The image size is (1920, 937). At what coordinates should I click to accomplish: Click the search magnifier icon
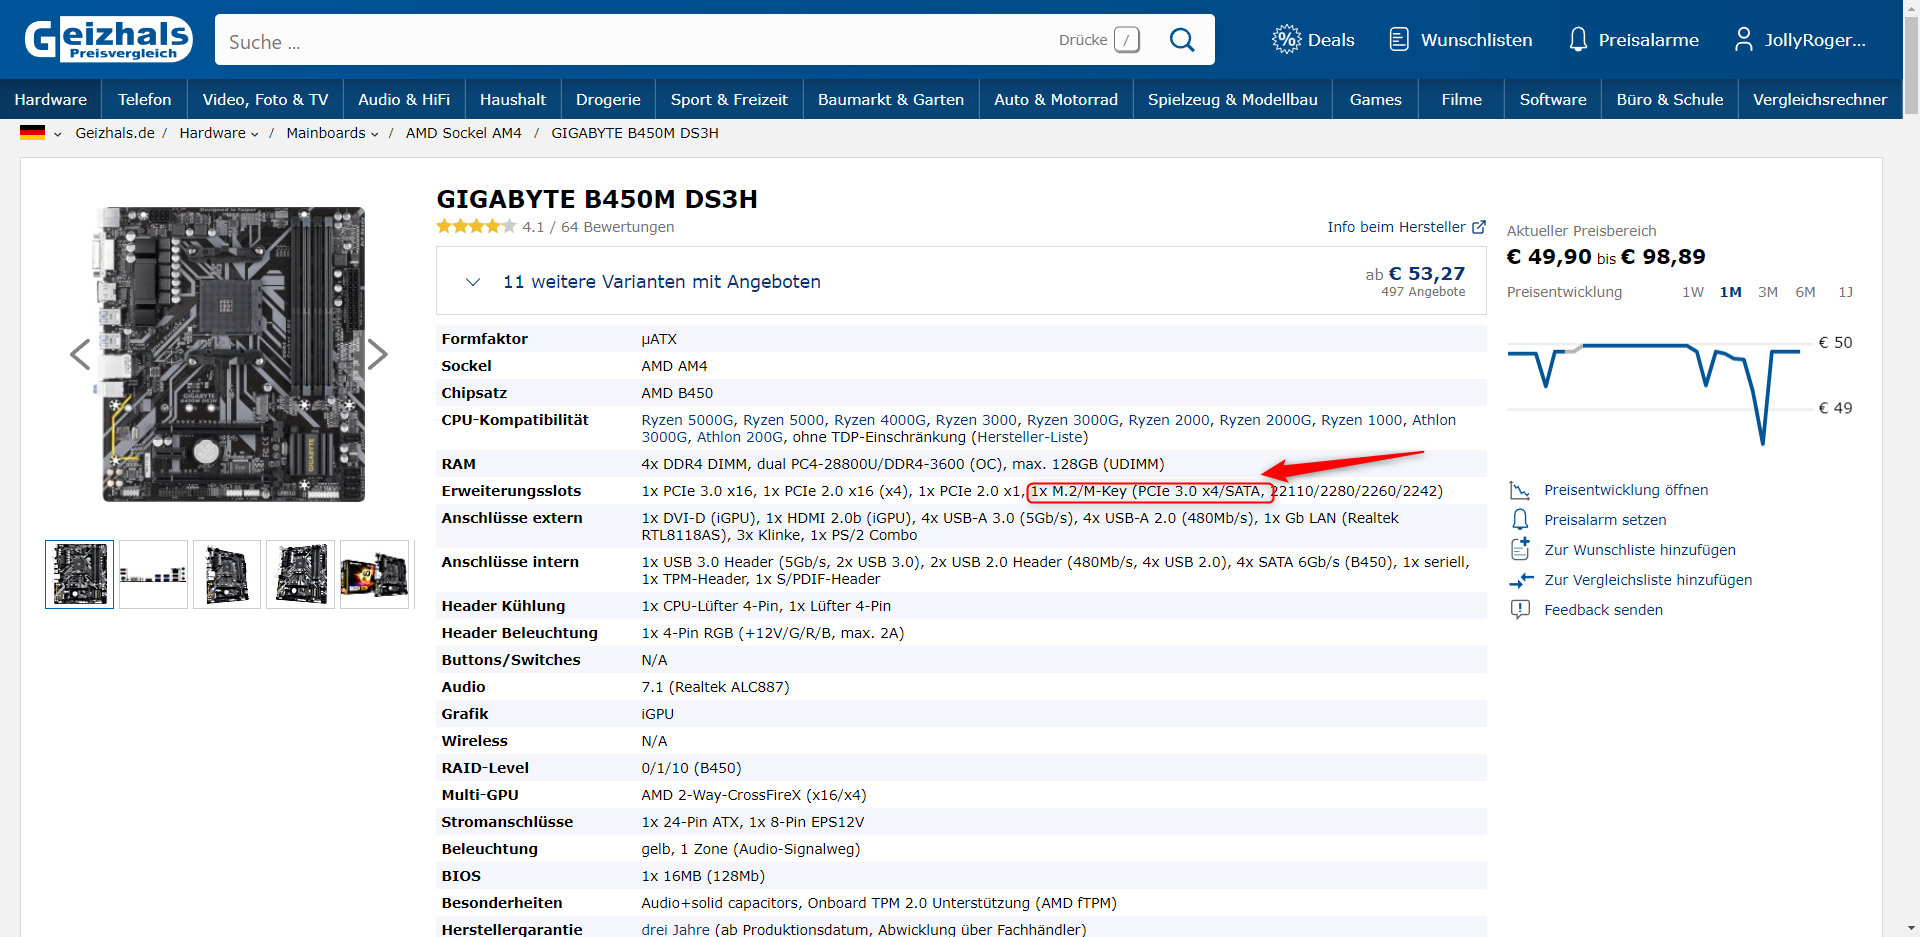pos(1182,40)
